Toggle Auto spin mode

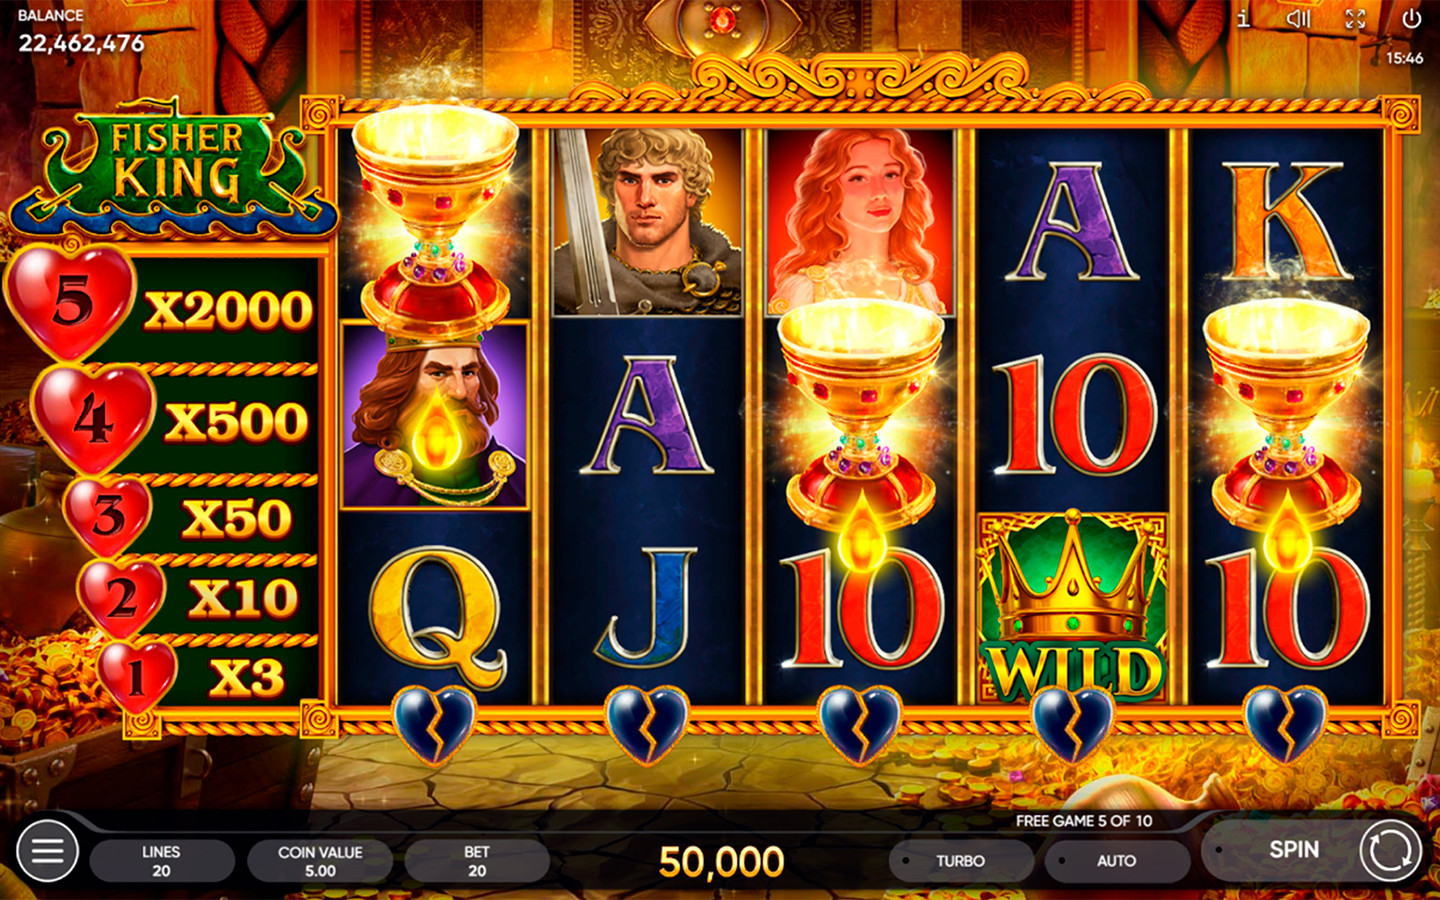(x=1117, y=861)
